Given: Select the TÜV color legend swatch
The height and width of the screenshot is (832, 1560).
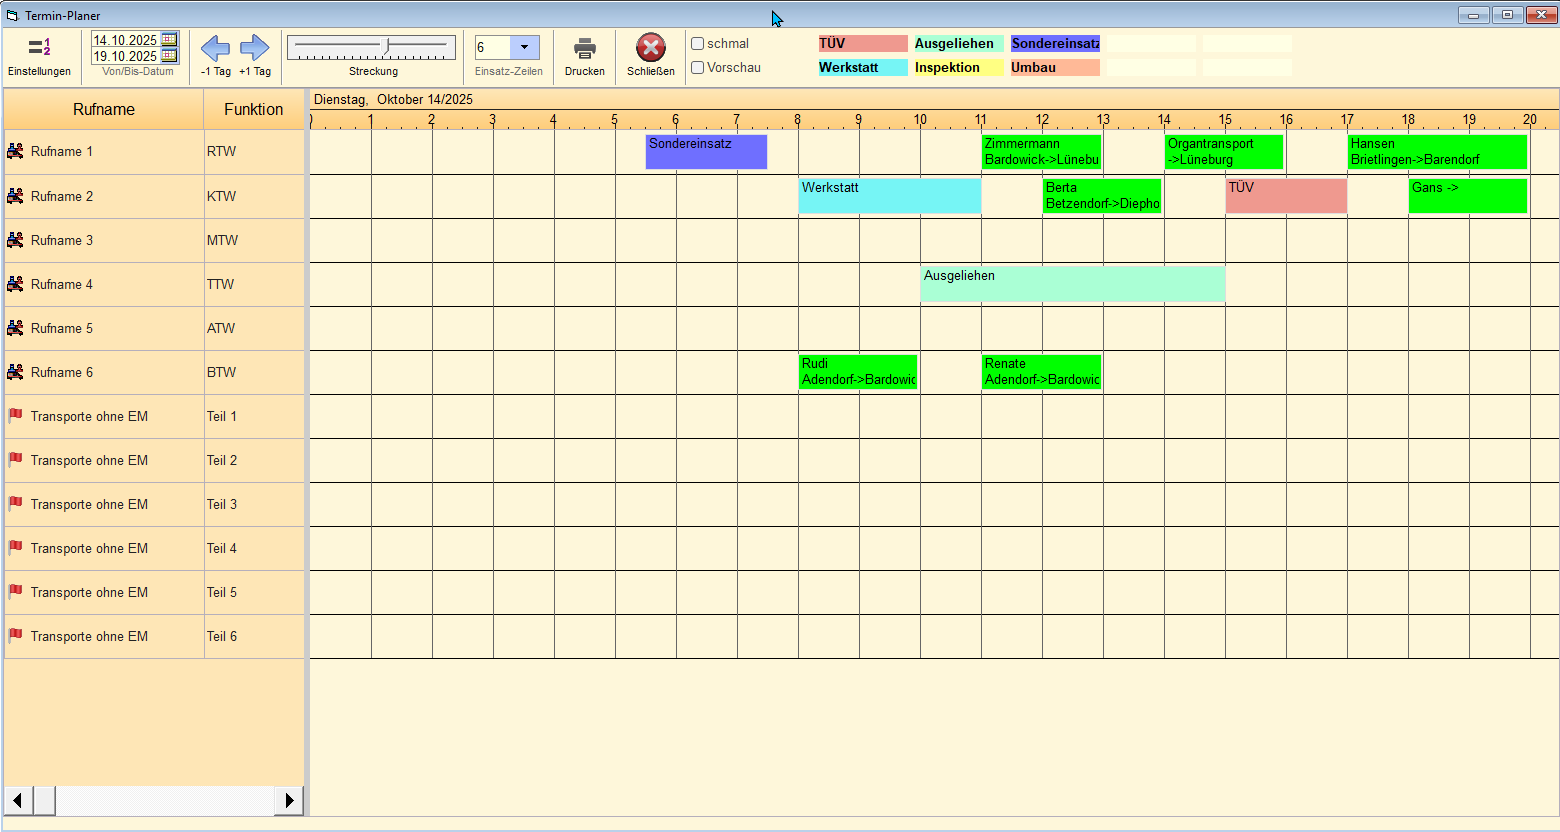Looking at the screenshot, I should coord(863,44).
